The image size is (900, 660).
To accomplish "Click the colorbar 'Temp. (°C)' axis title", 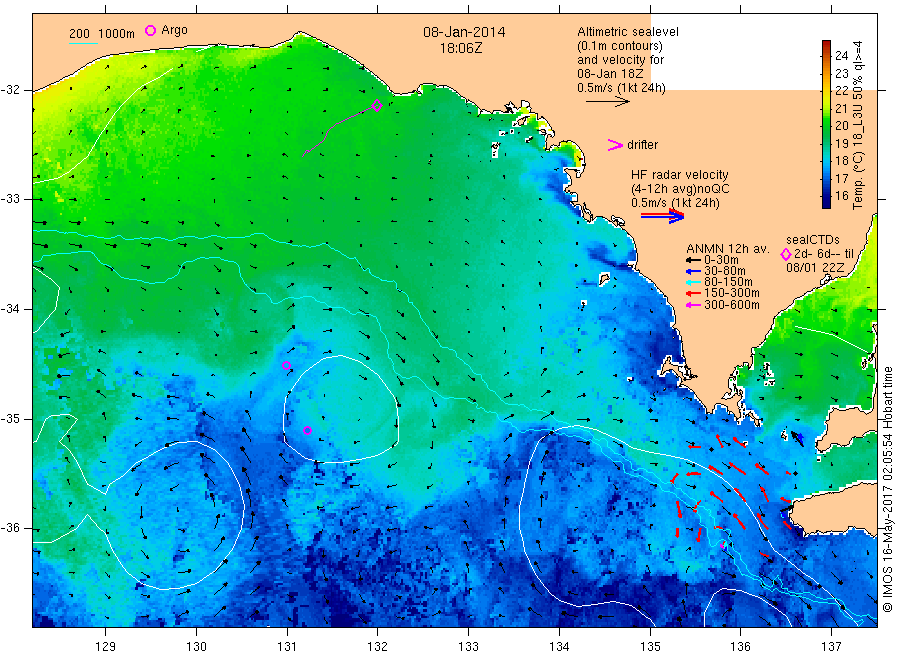I will [x=858, y=185].
